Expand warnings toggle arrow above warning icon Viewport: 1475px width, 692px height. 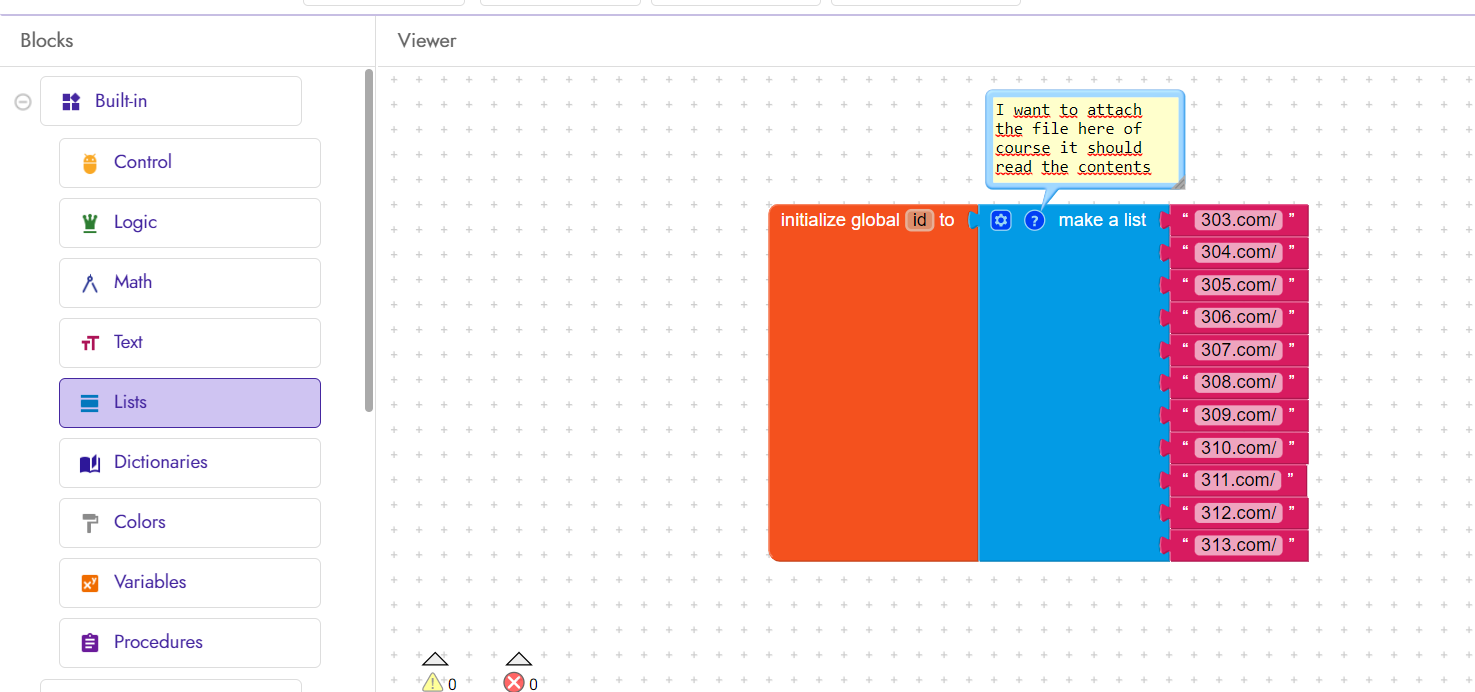pos(435,659)
